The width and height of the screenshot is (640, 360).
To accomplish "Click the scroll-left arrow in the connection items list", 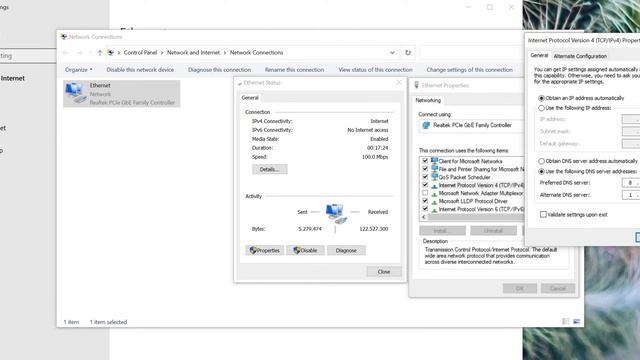I will [x=423, y=217].
